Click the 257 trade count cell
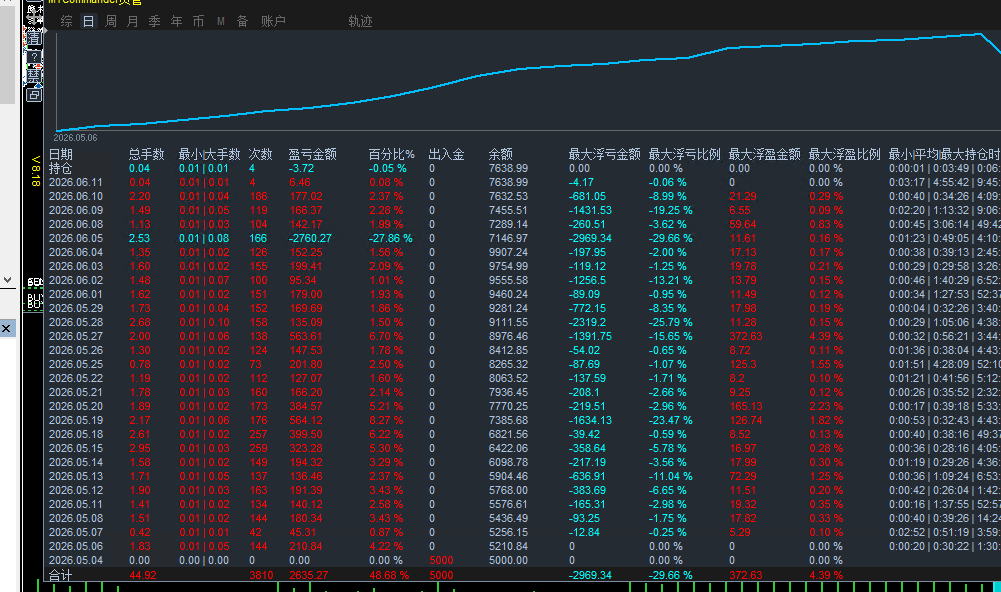Screen dimensions: 1001x592 coord(259,434)
